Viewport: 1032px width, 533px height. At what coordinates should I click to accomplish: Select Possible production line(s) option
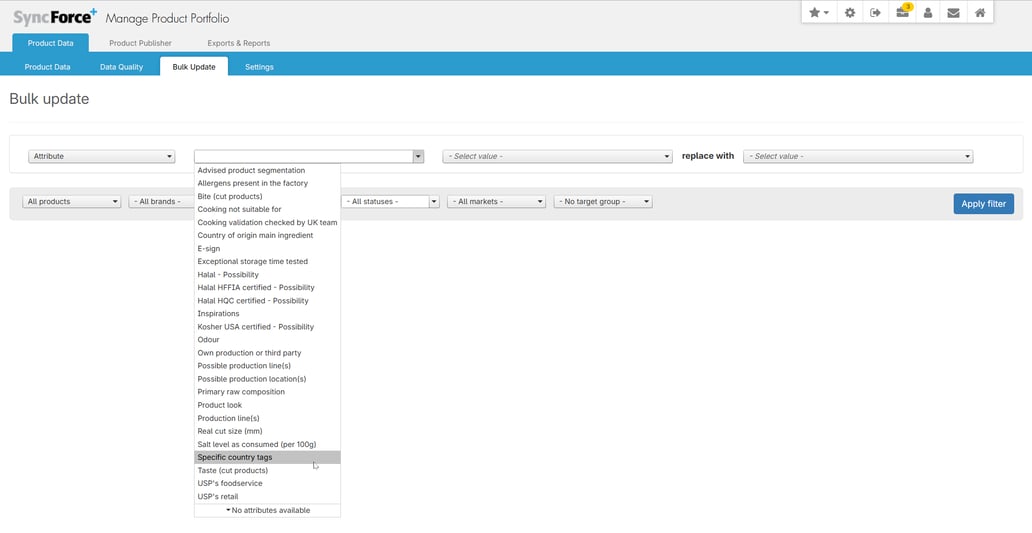point(267,366)
